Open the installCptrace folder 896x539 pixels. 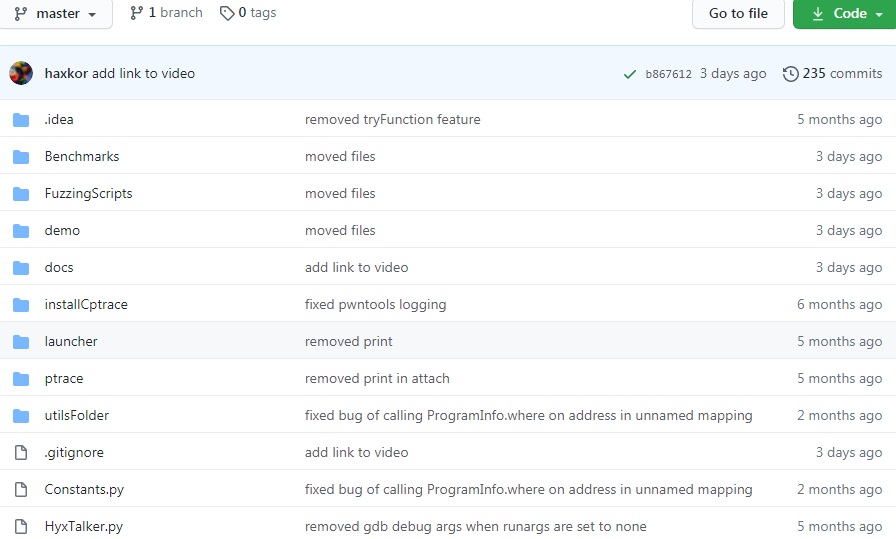click(86, 304)
